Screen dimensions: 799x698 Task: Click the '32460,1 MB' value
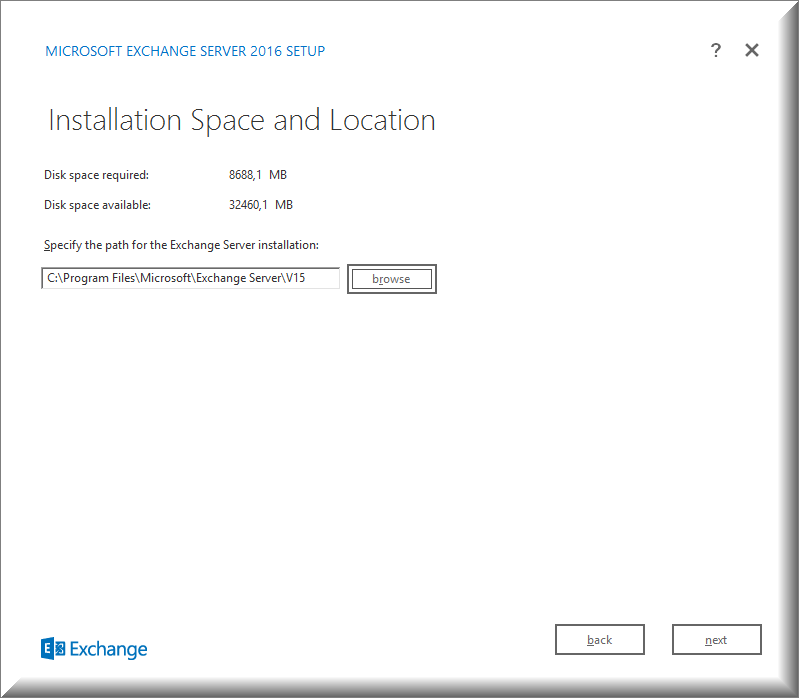click(x=261, y=205)
